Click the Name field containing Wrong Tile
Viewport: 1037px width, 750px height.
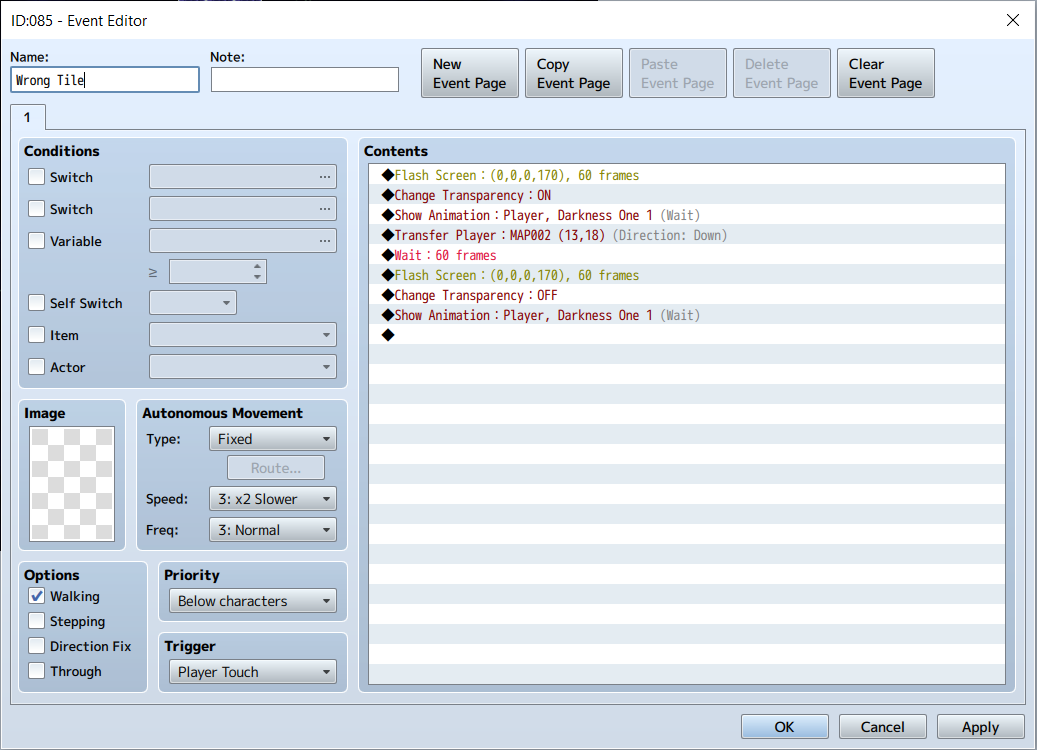pos(105,80)
